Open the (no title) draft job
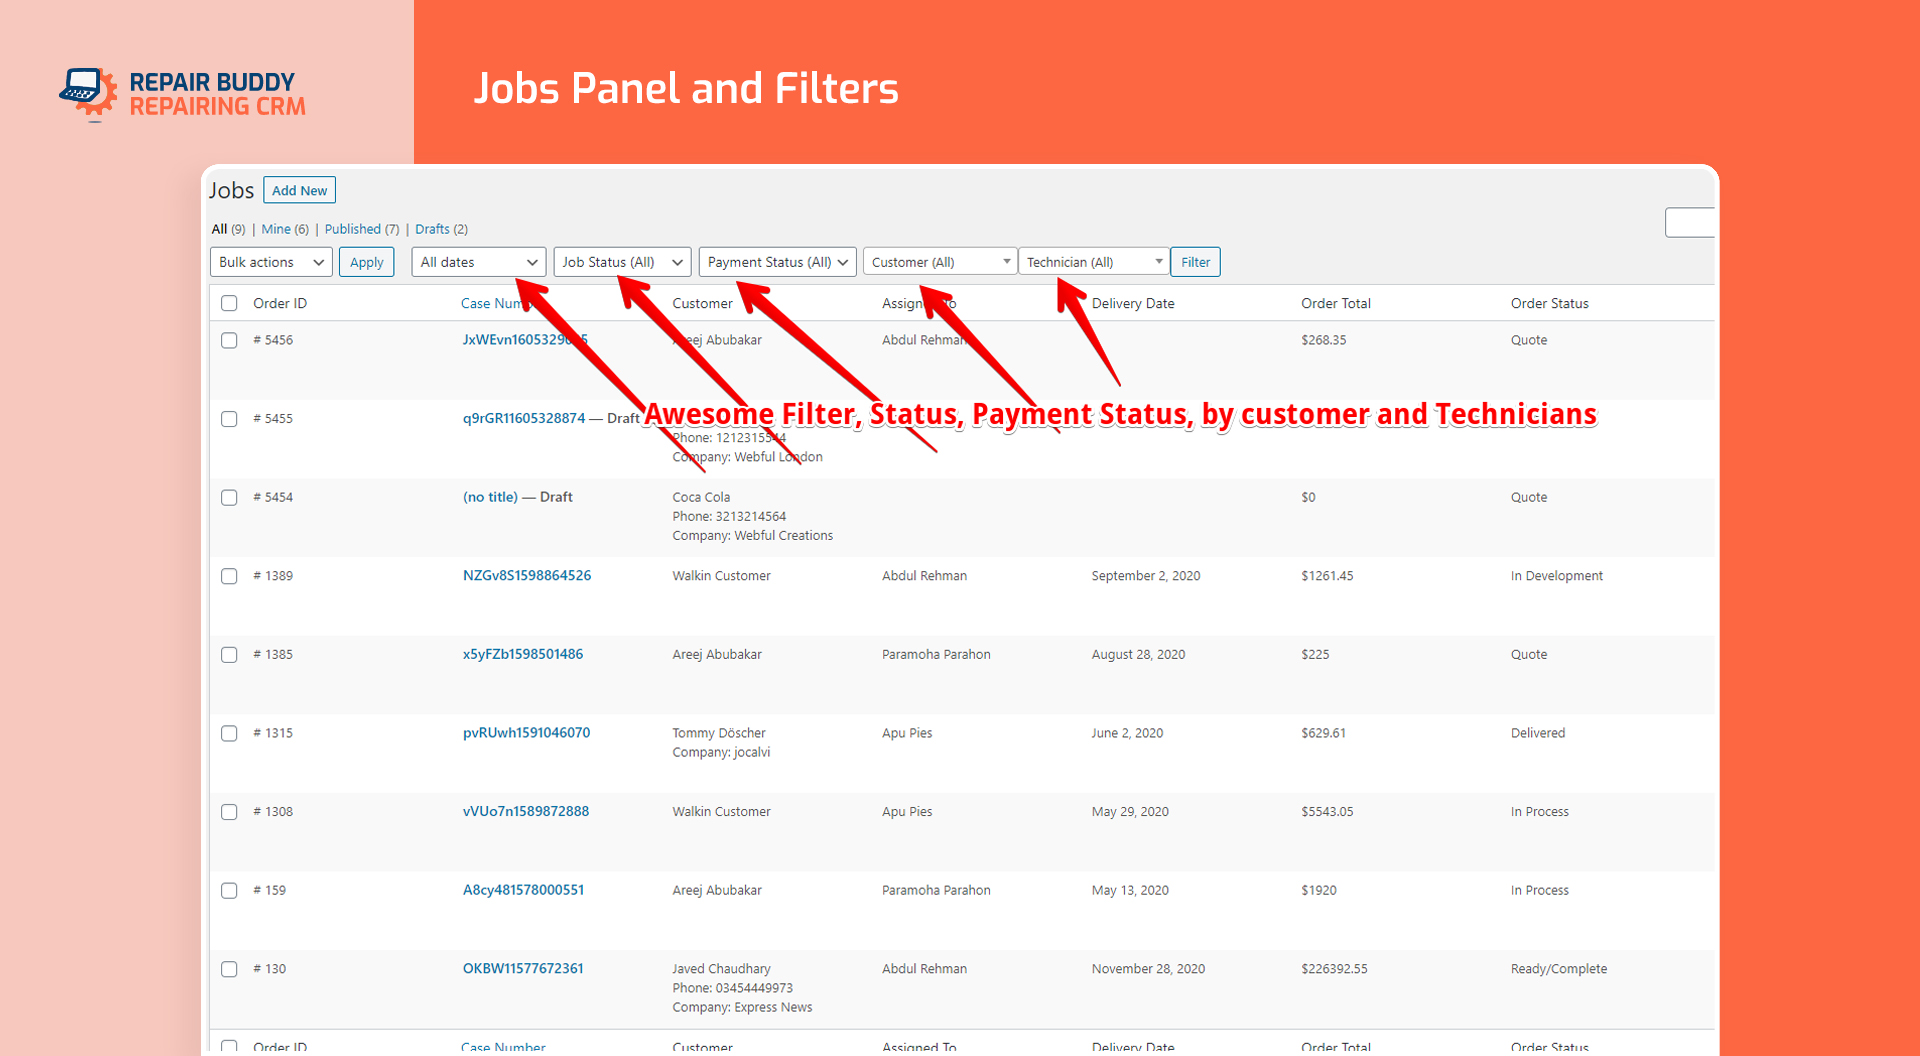 coord(490,497)
